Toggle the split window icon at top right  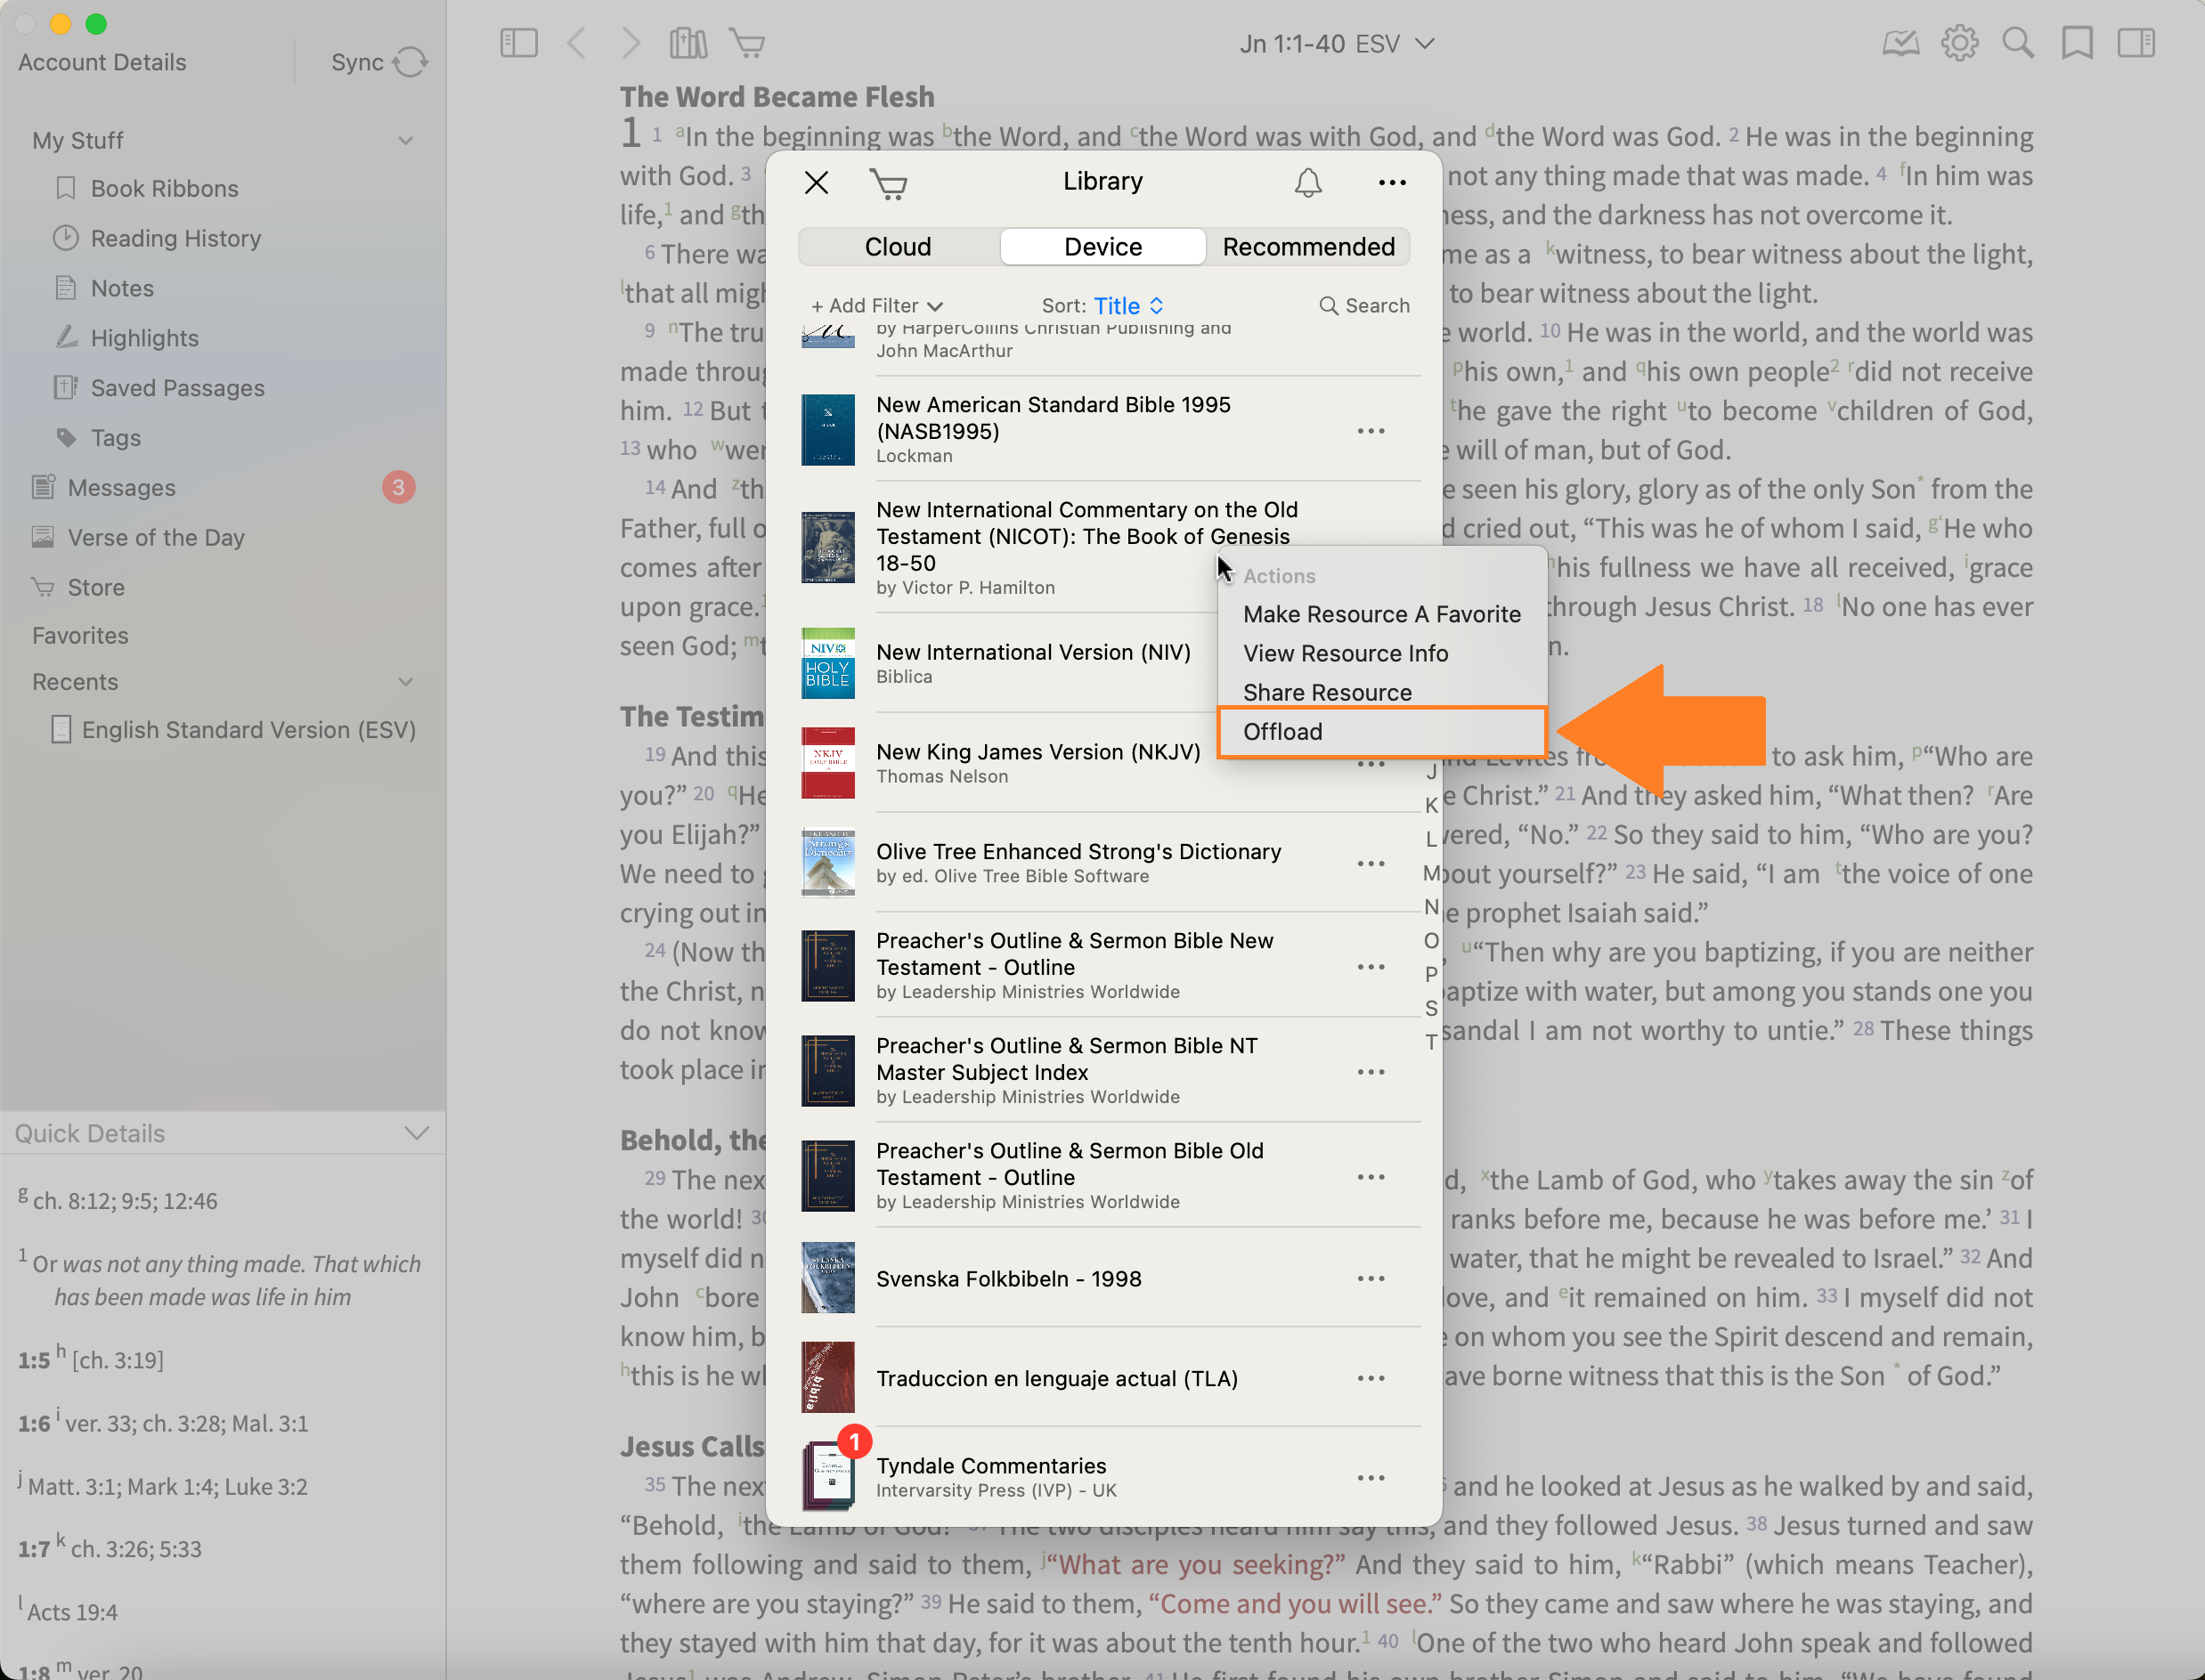[x=2136, y=43]
